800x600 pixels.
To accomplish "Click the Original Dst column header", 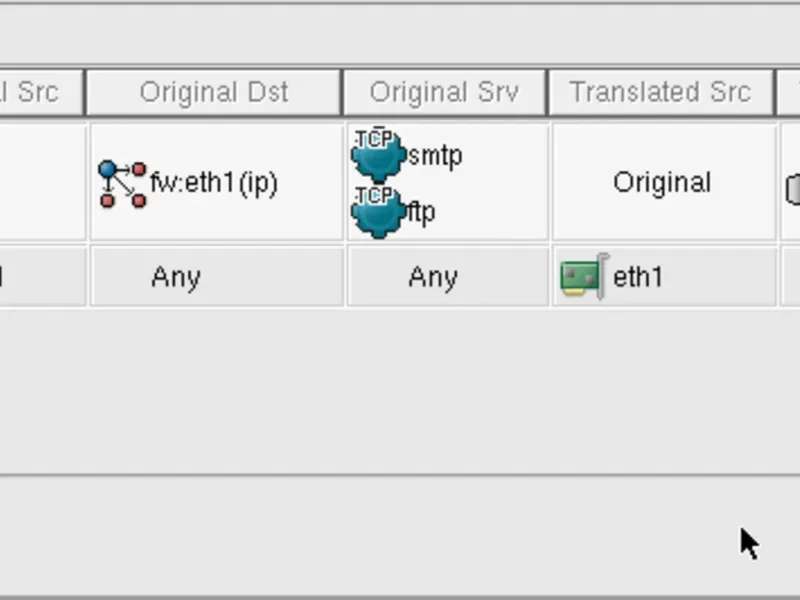I will (214, 93).
